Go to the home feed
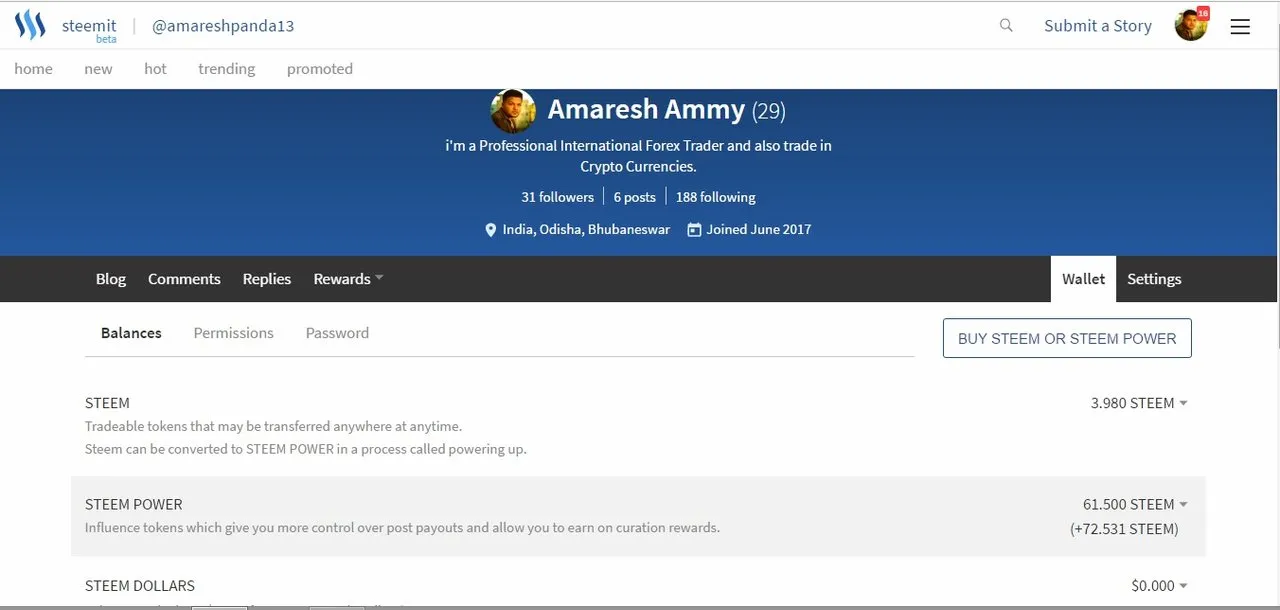1280x610 pixels. (33, 69)
